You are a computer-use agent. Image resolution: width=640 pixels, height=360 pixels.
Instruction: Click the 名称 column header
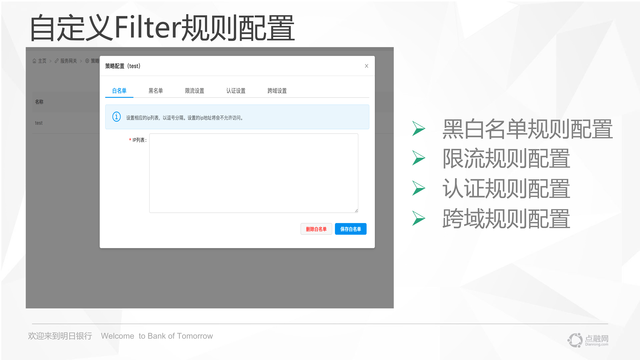click(x=39, y=102)
